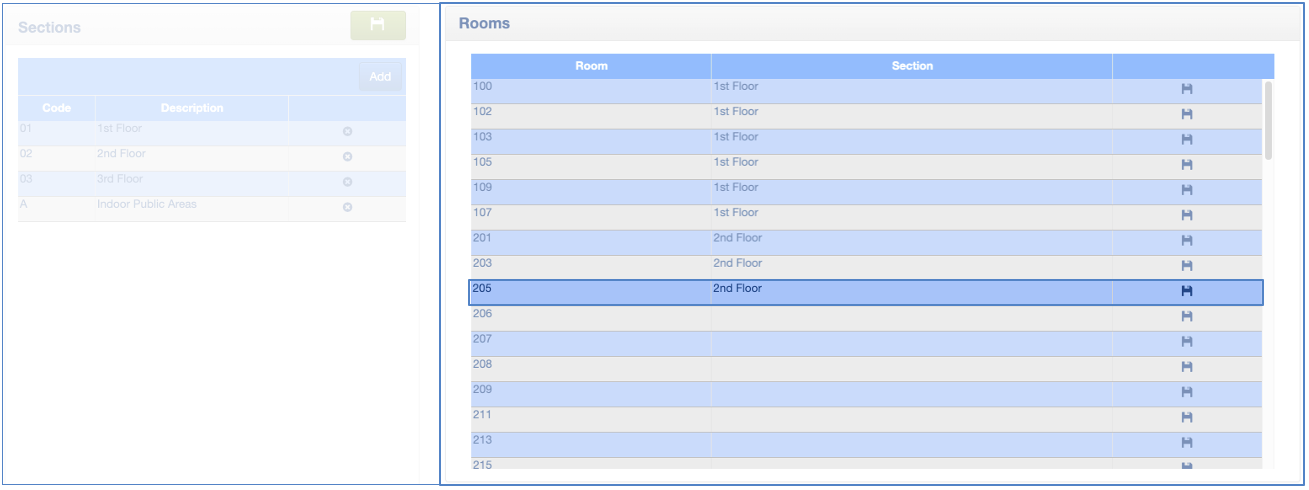Open the Section cell for room 206

pyautogui.click(x=911, y=318)
